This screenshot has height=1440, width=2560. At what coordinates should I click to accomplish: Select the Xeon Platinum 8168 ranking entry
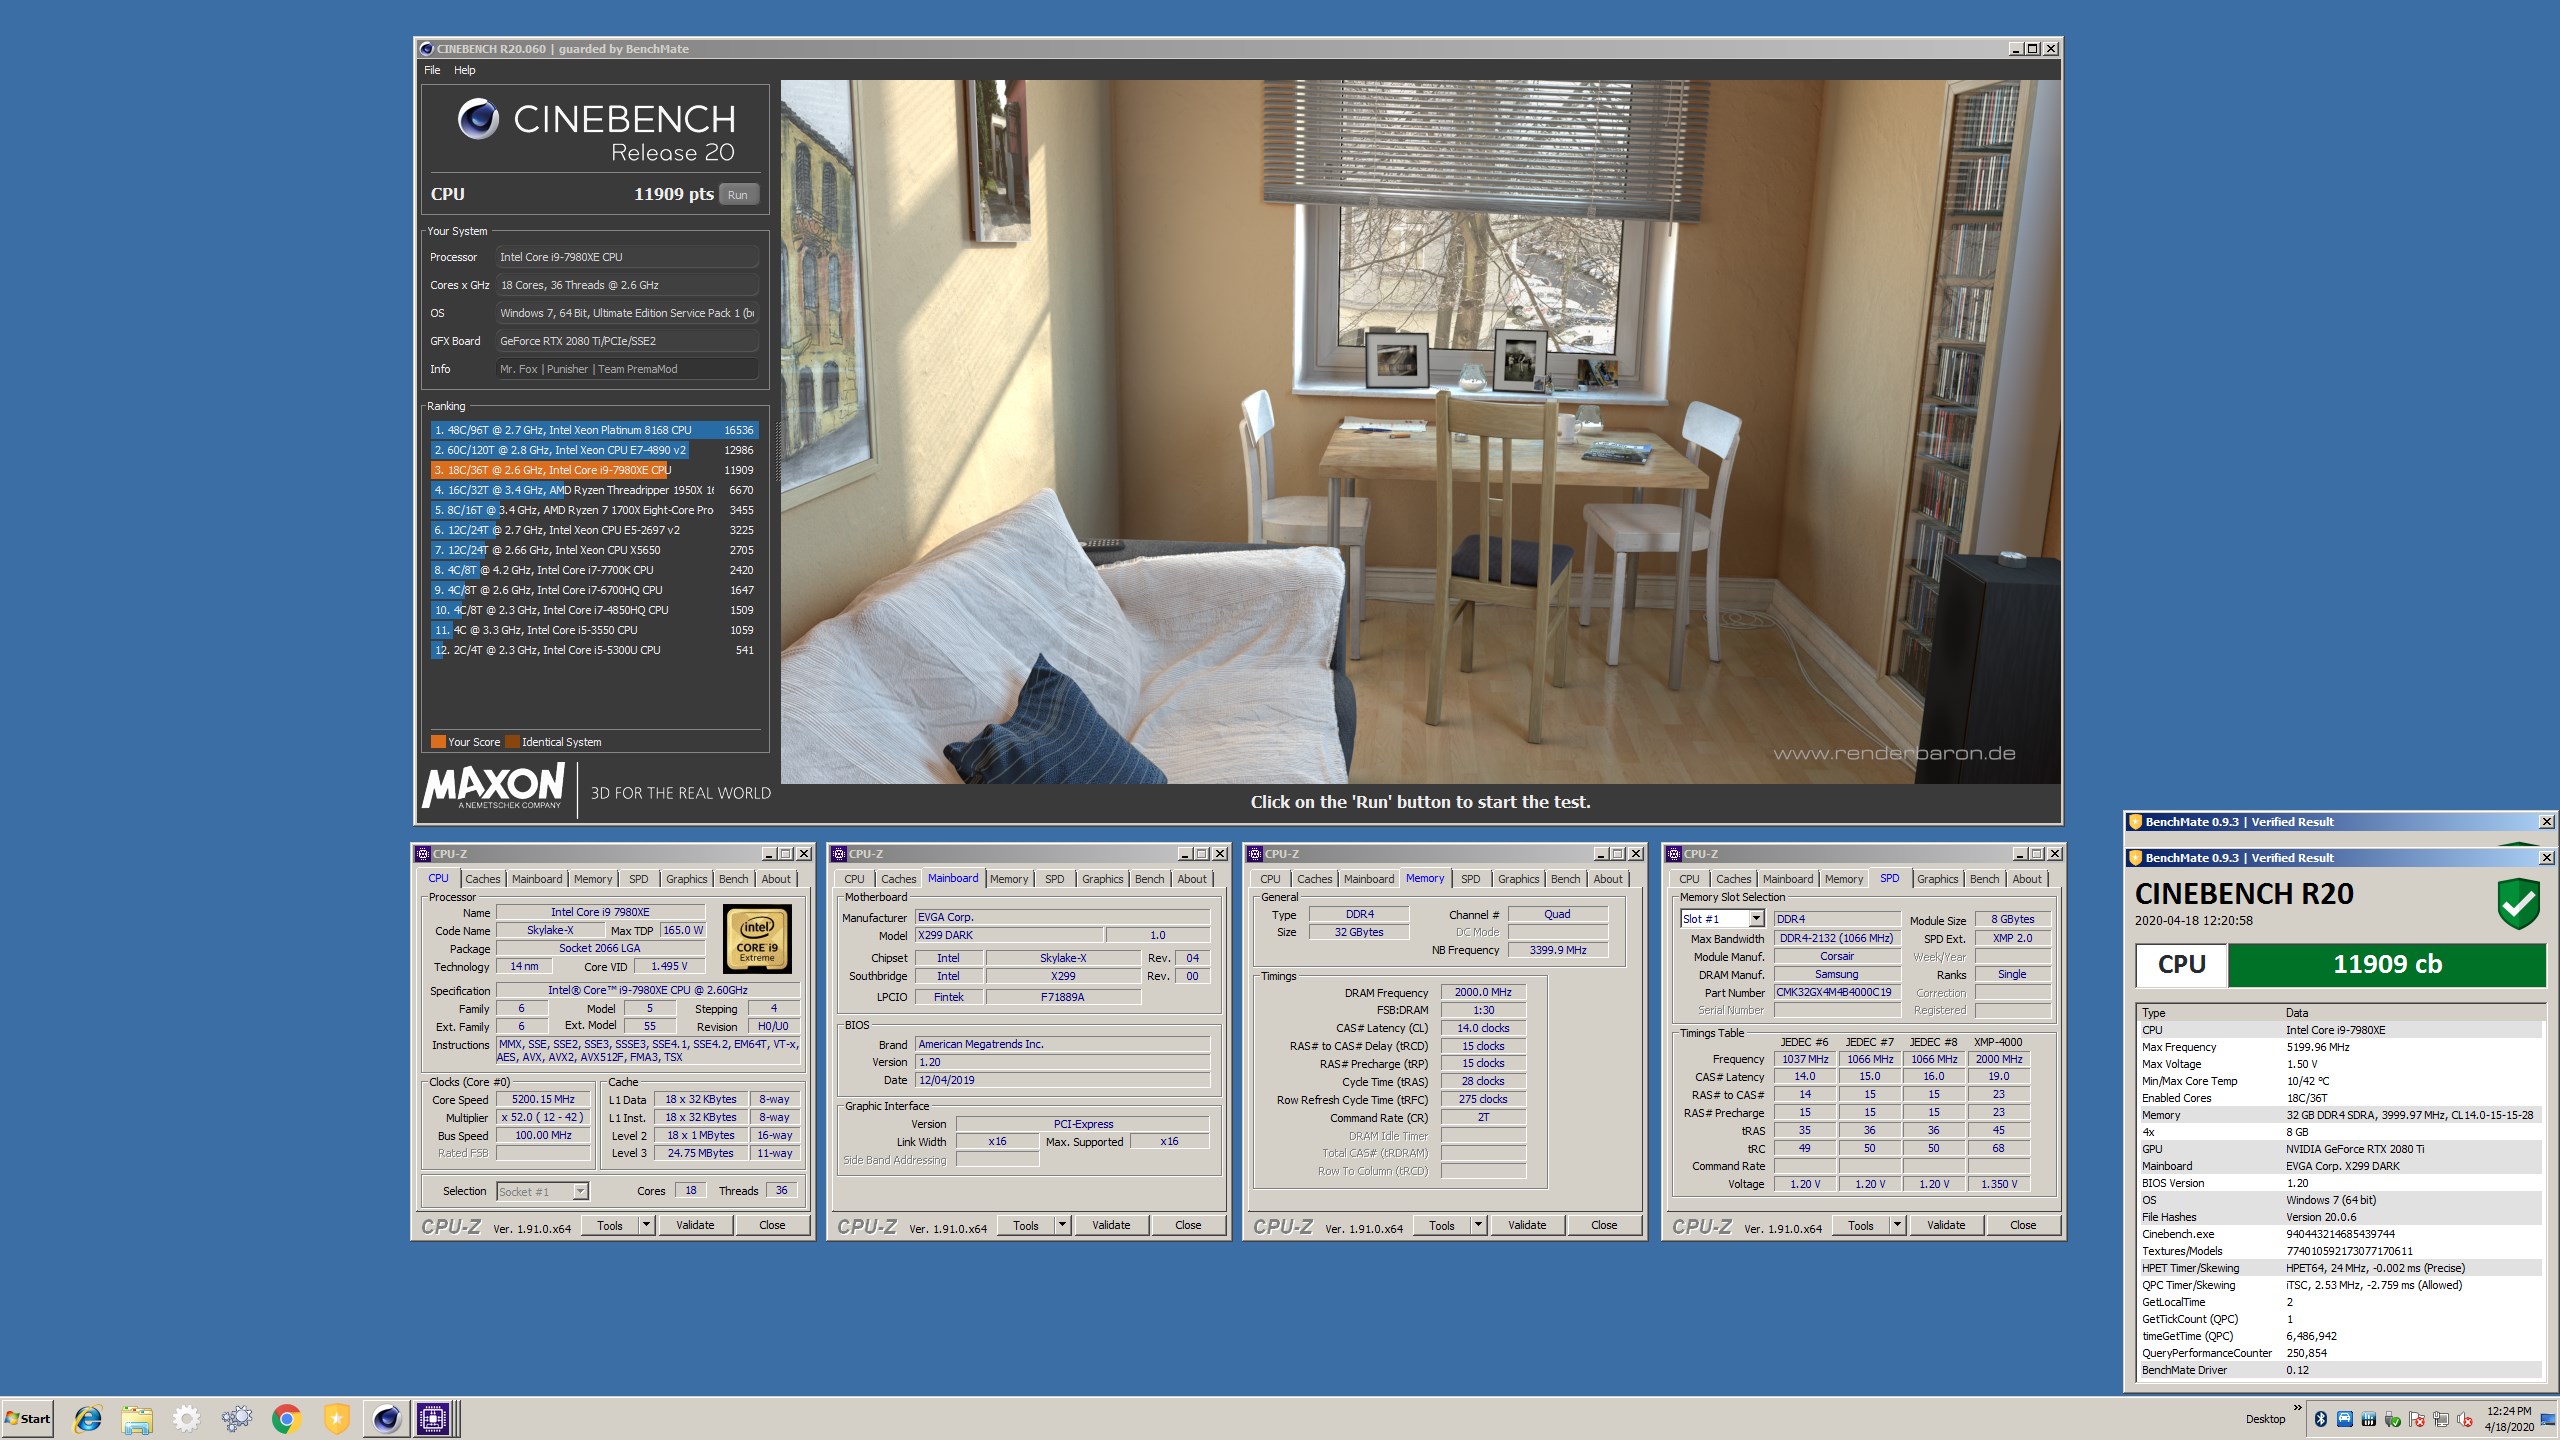pyautogui.click(x=594, y=430)
